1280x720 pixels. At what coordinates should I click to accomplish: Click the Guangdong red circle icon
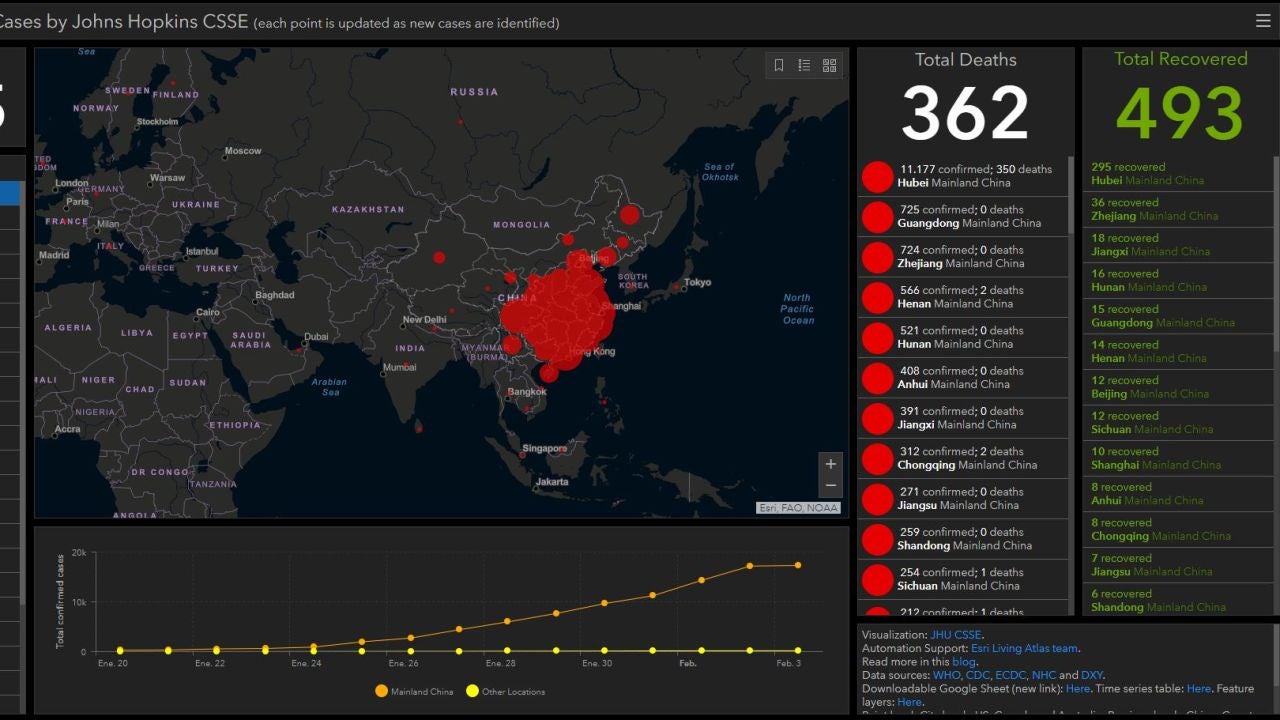tap(877, 217)
